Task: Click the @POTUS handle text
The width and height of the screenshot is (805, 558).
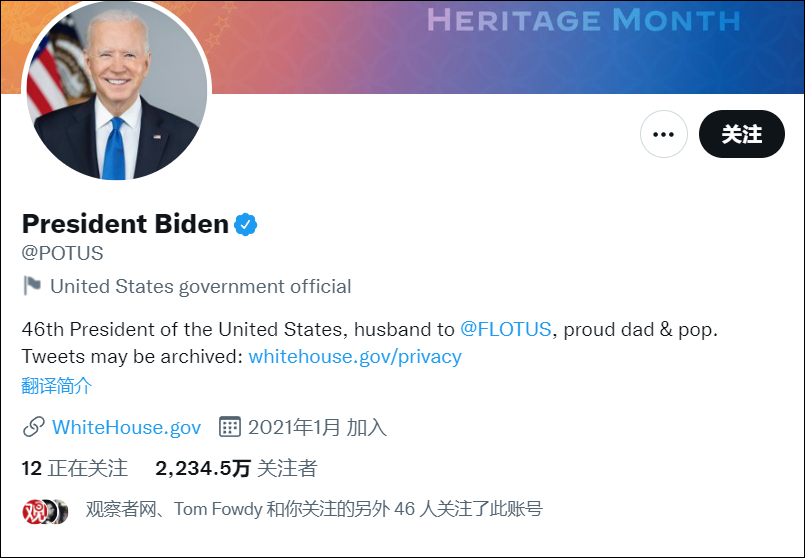Action: pos(62,253)
